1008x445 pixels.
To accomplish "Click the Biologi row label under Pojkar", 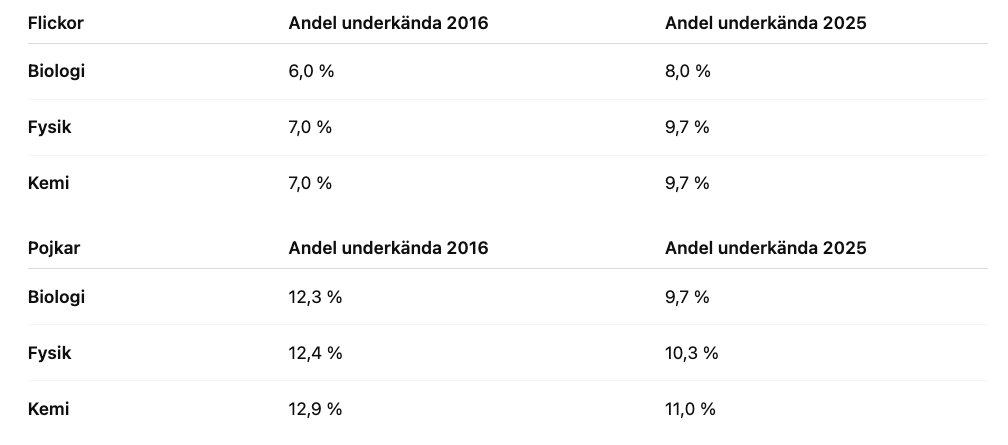I will pos(56,297).
